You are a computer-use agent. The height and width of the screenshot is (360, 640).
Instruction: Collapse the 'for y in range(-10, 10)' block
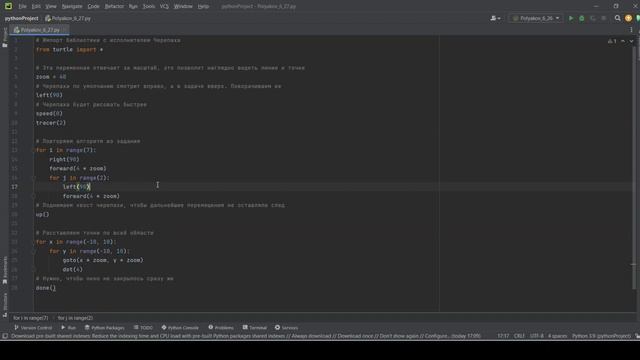[x=33, y=251]
